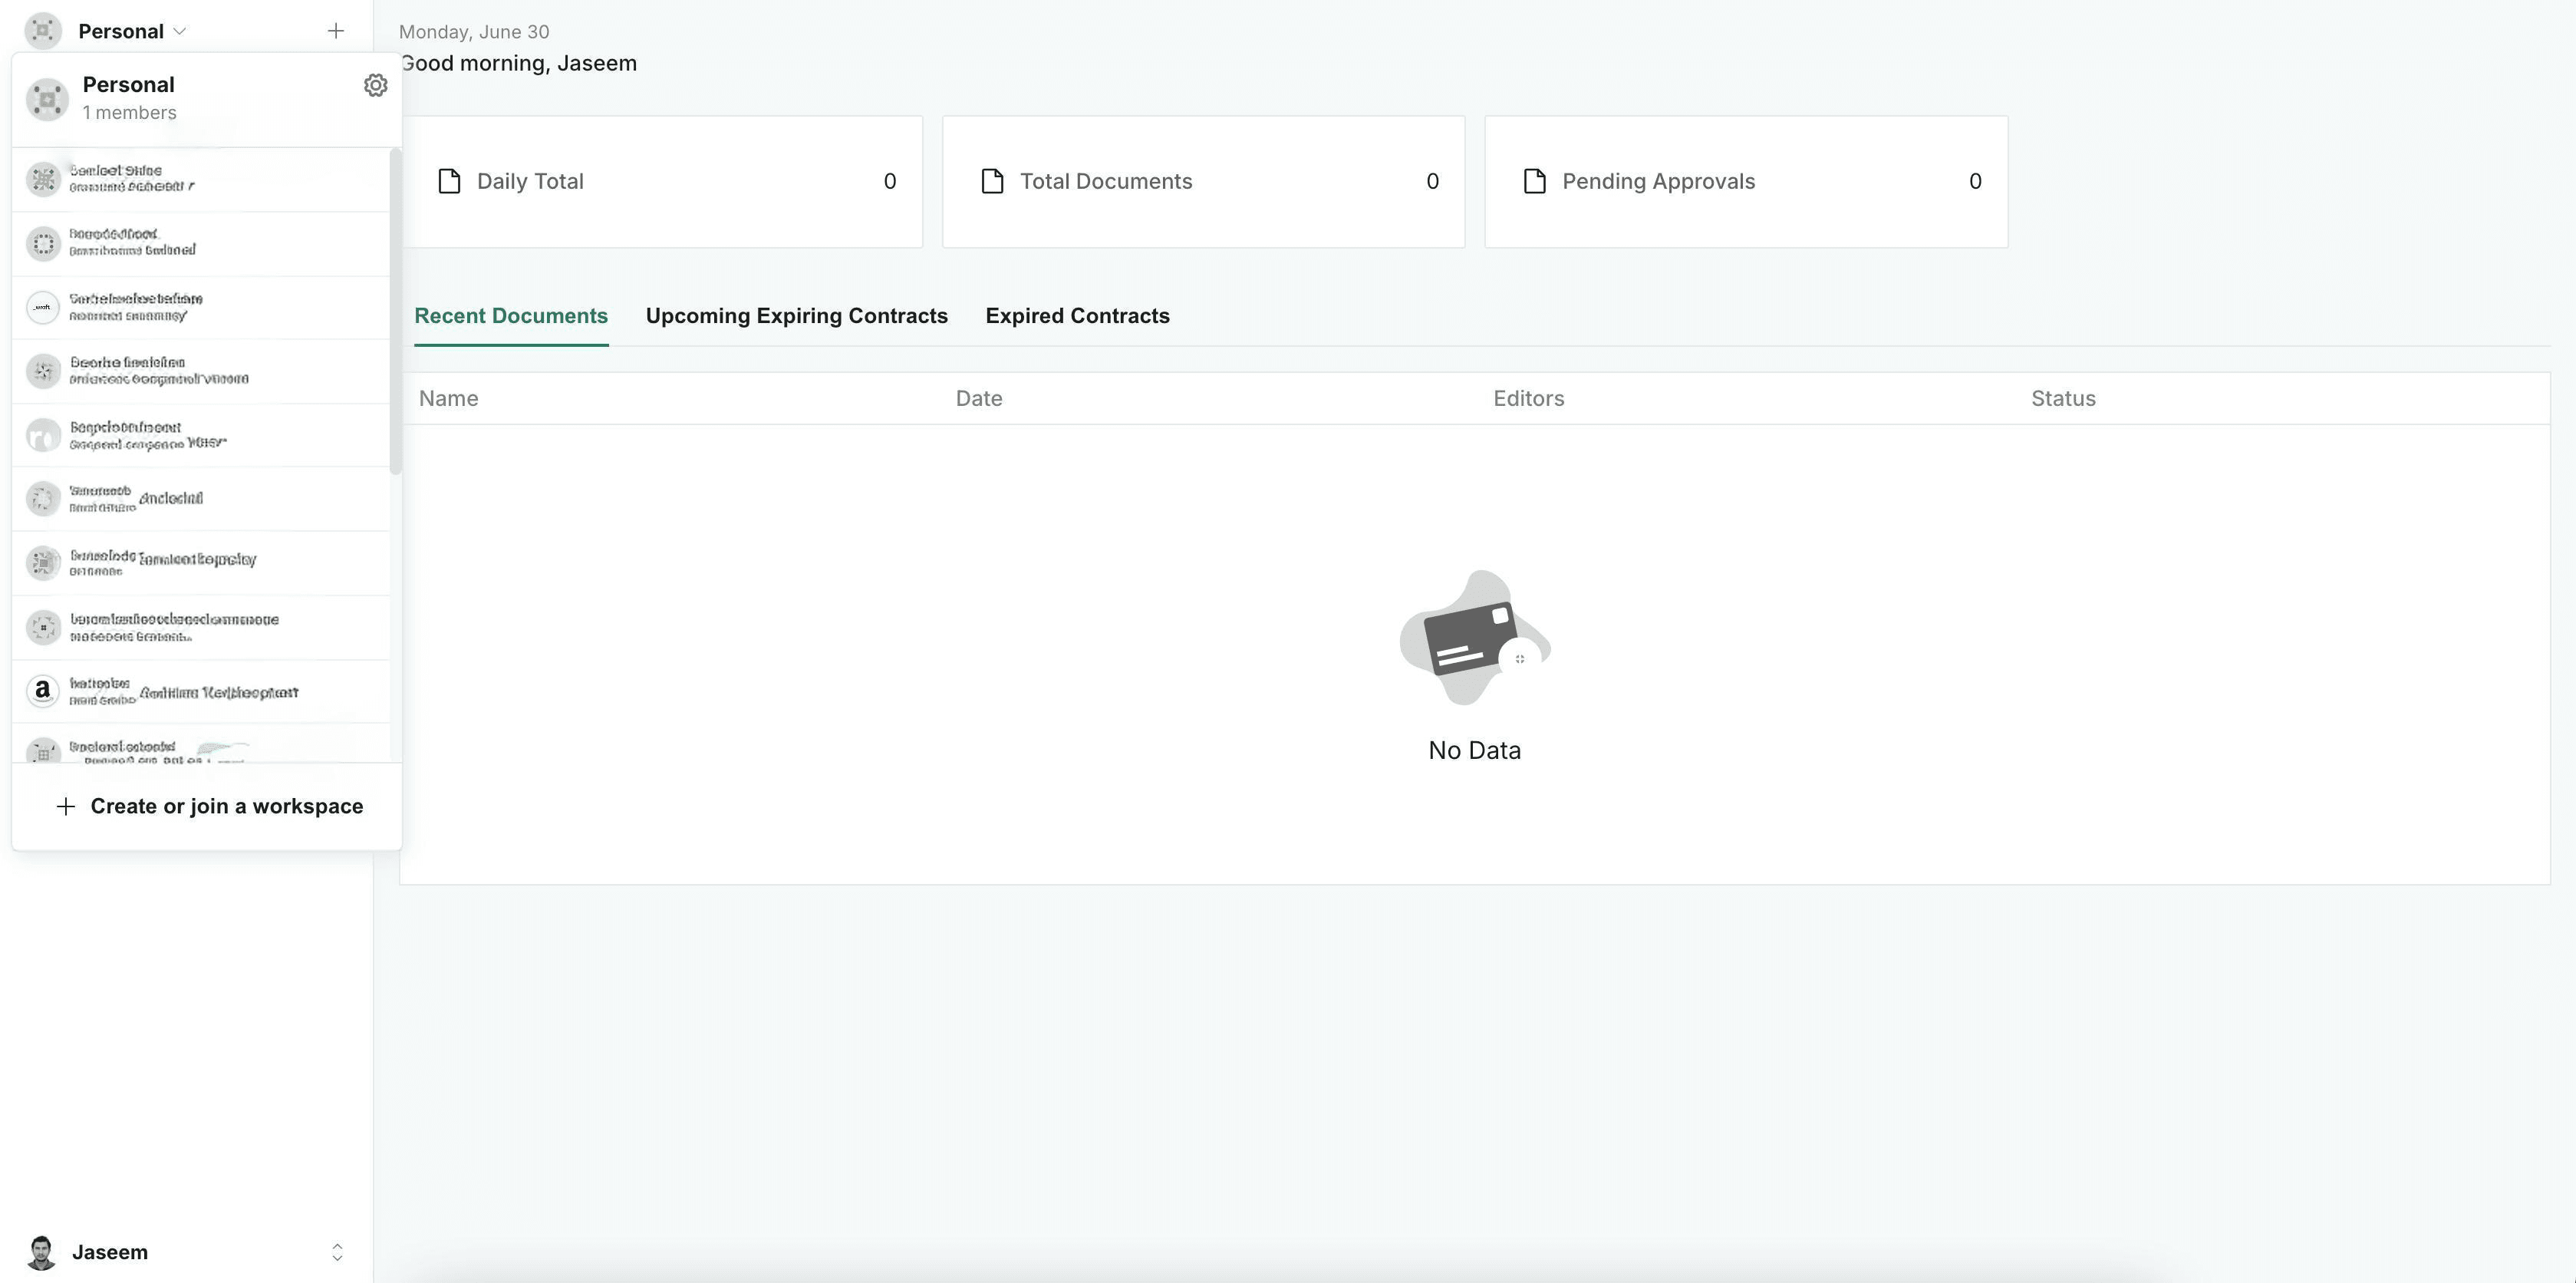Click the Daily Total count value
The image size is (2576, 1283).
(x=890, y=181)
